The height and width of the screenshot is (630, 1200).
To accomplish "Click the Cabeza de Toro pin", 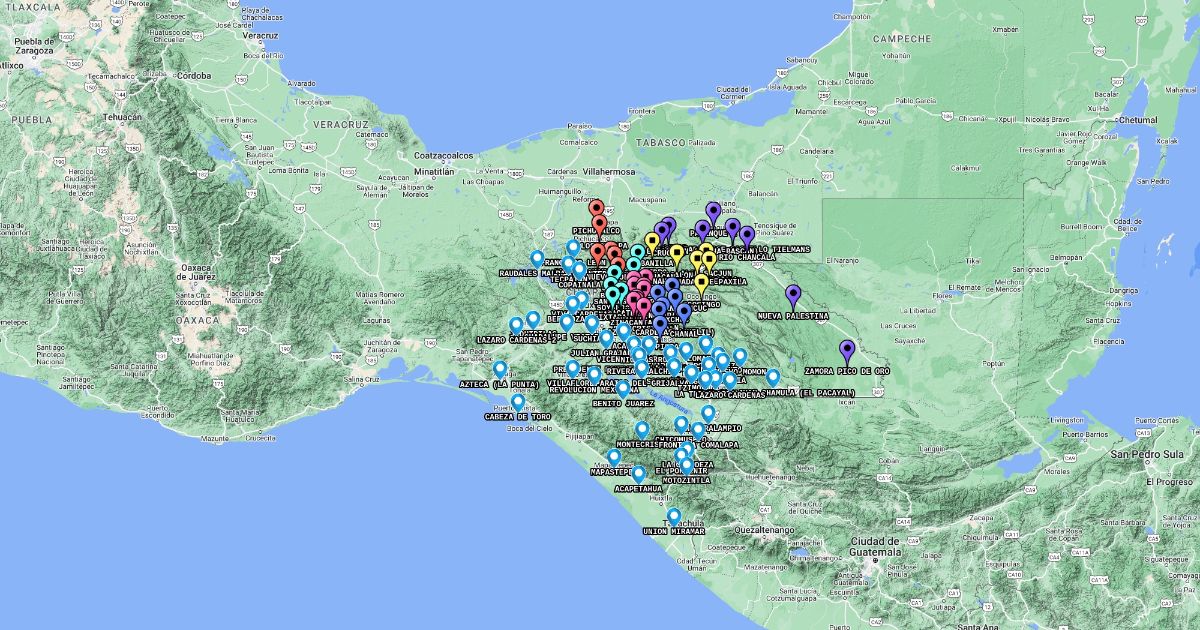I will [518, 402].
